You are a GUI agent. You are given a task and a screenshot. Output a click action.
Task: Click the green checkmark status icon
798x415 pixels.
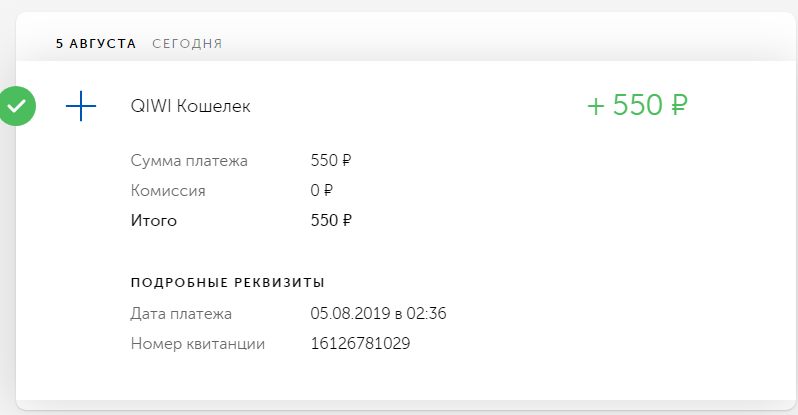16,106
